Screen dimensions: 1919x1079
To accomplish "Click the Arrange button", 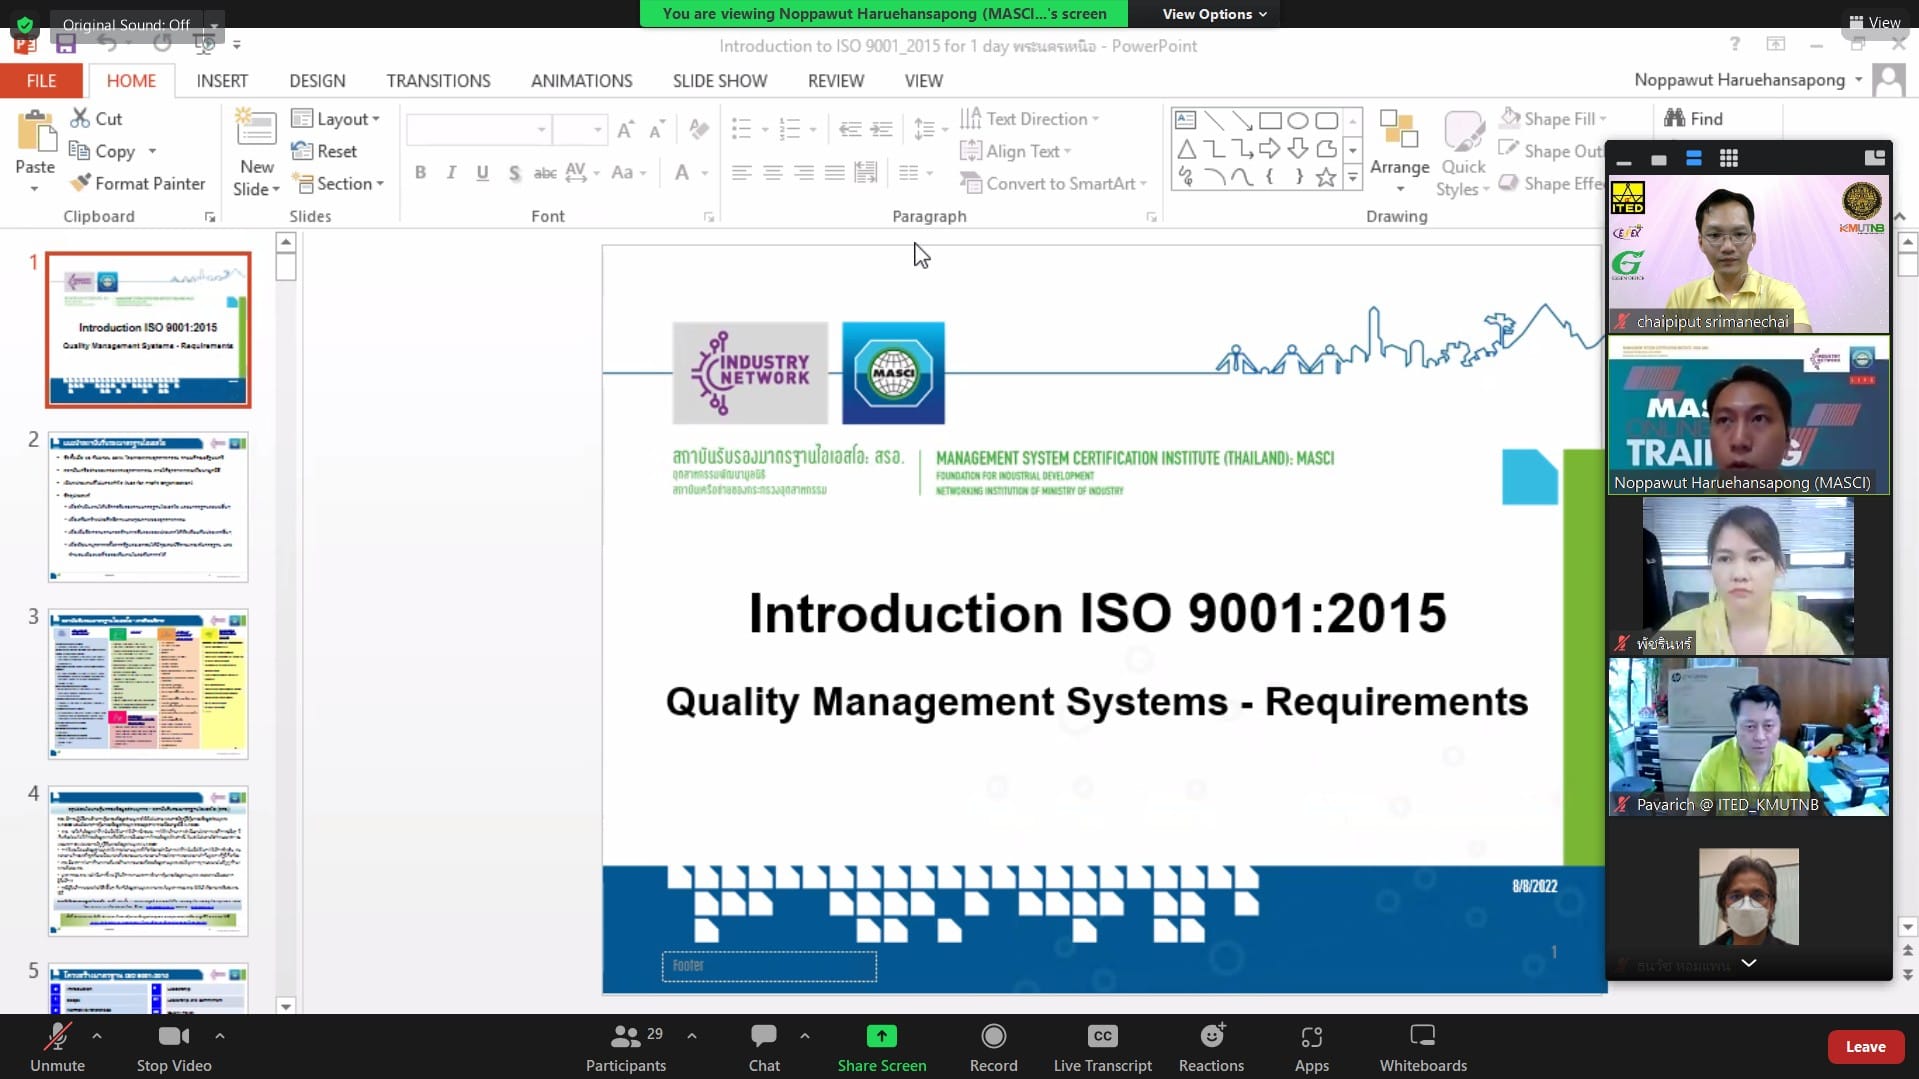I will (x=1399, y=150).
